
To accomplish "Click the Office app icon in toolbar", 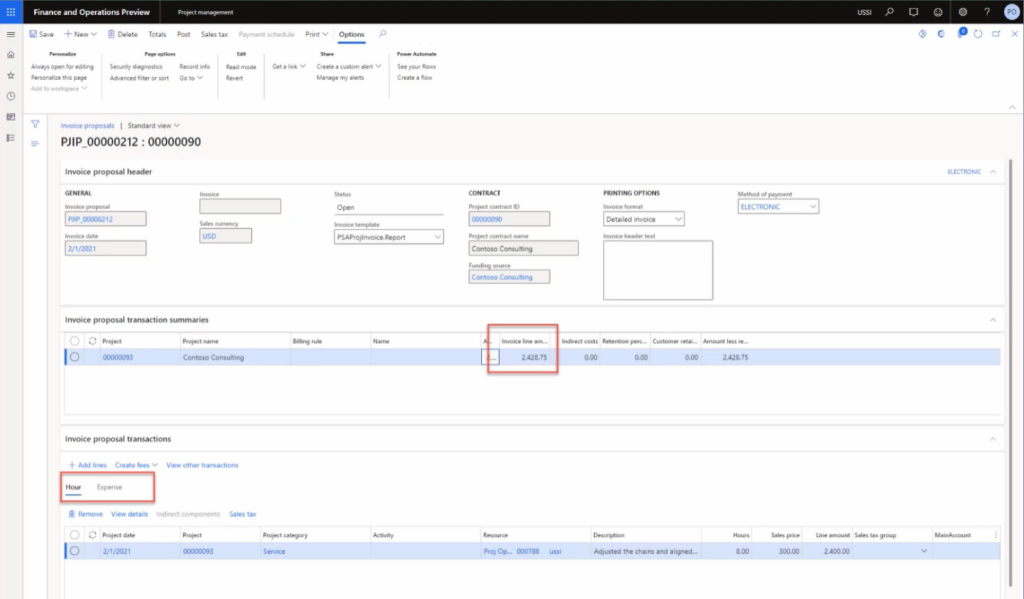I will 941,34.
